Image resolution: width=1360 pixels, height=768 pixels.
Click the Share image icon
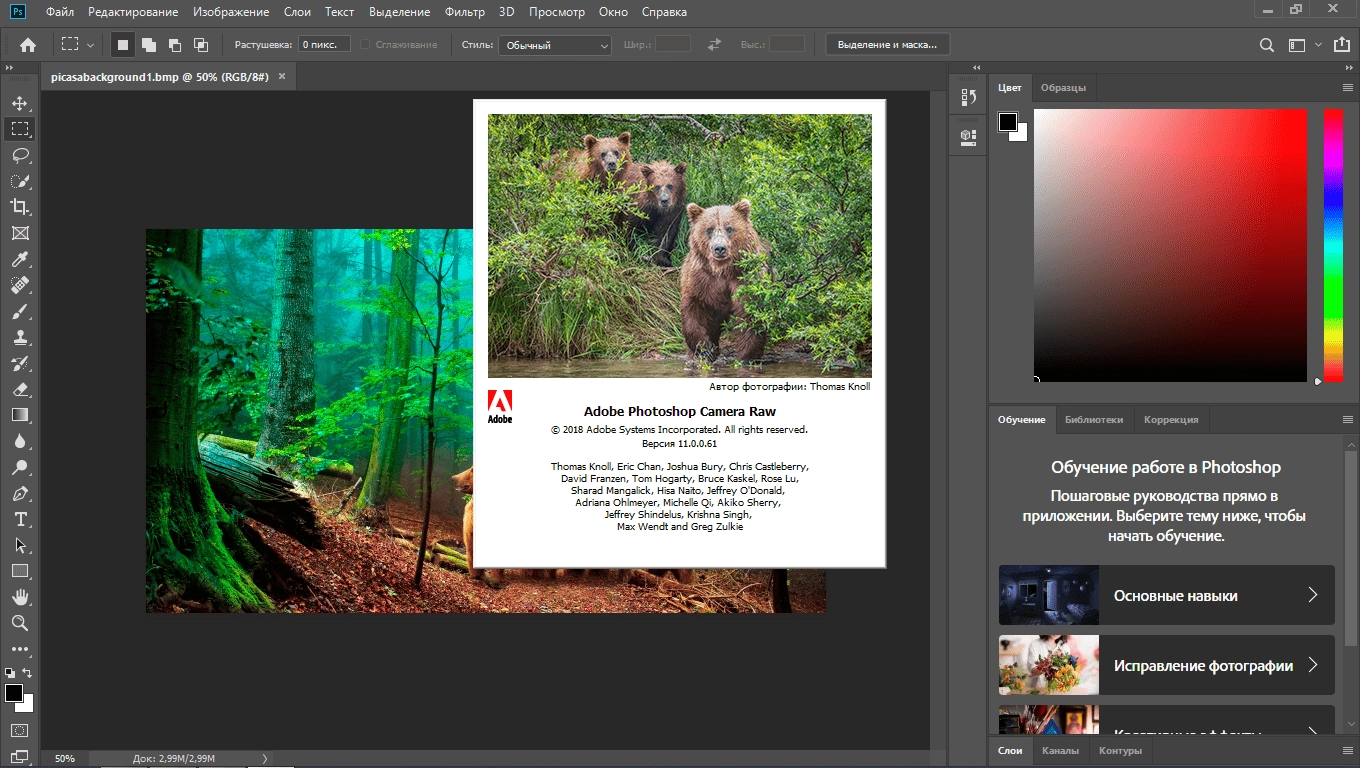(x=1341, y=45)
